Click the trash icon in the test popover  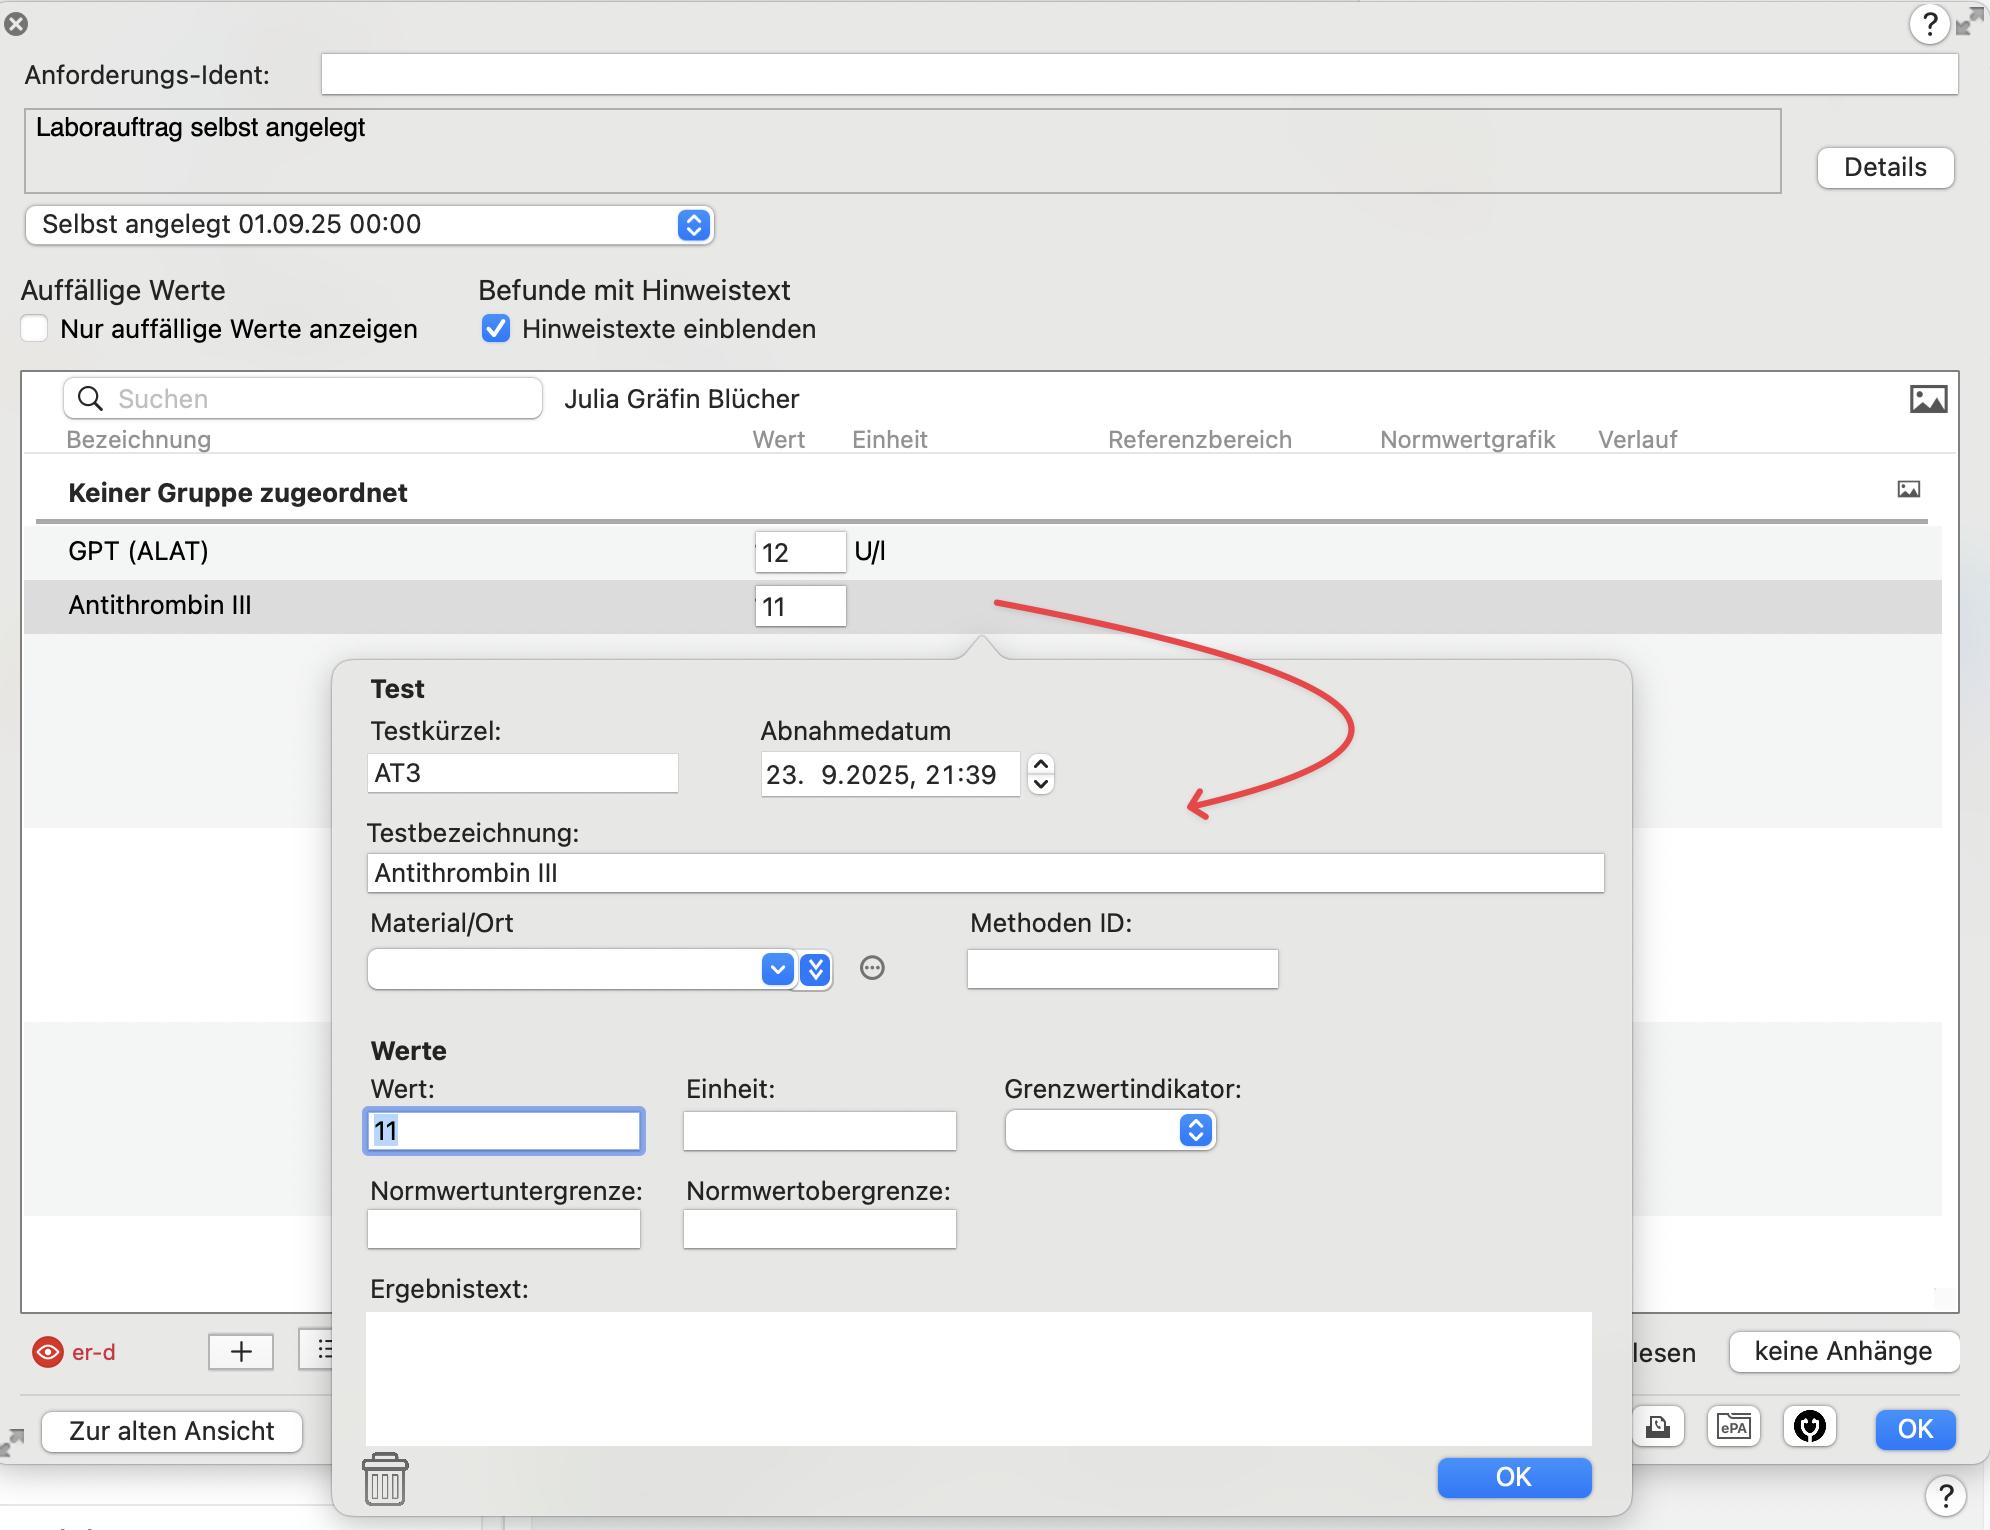[385, 1479]
